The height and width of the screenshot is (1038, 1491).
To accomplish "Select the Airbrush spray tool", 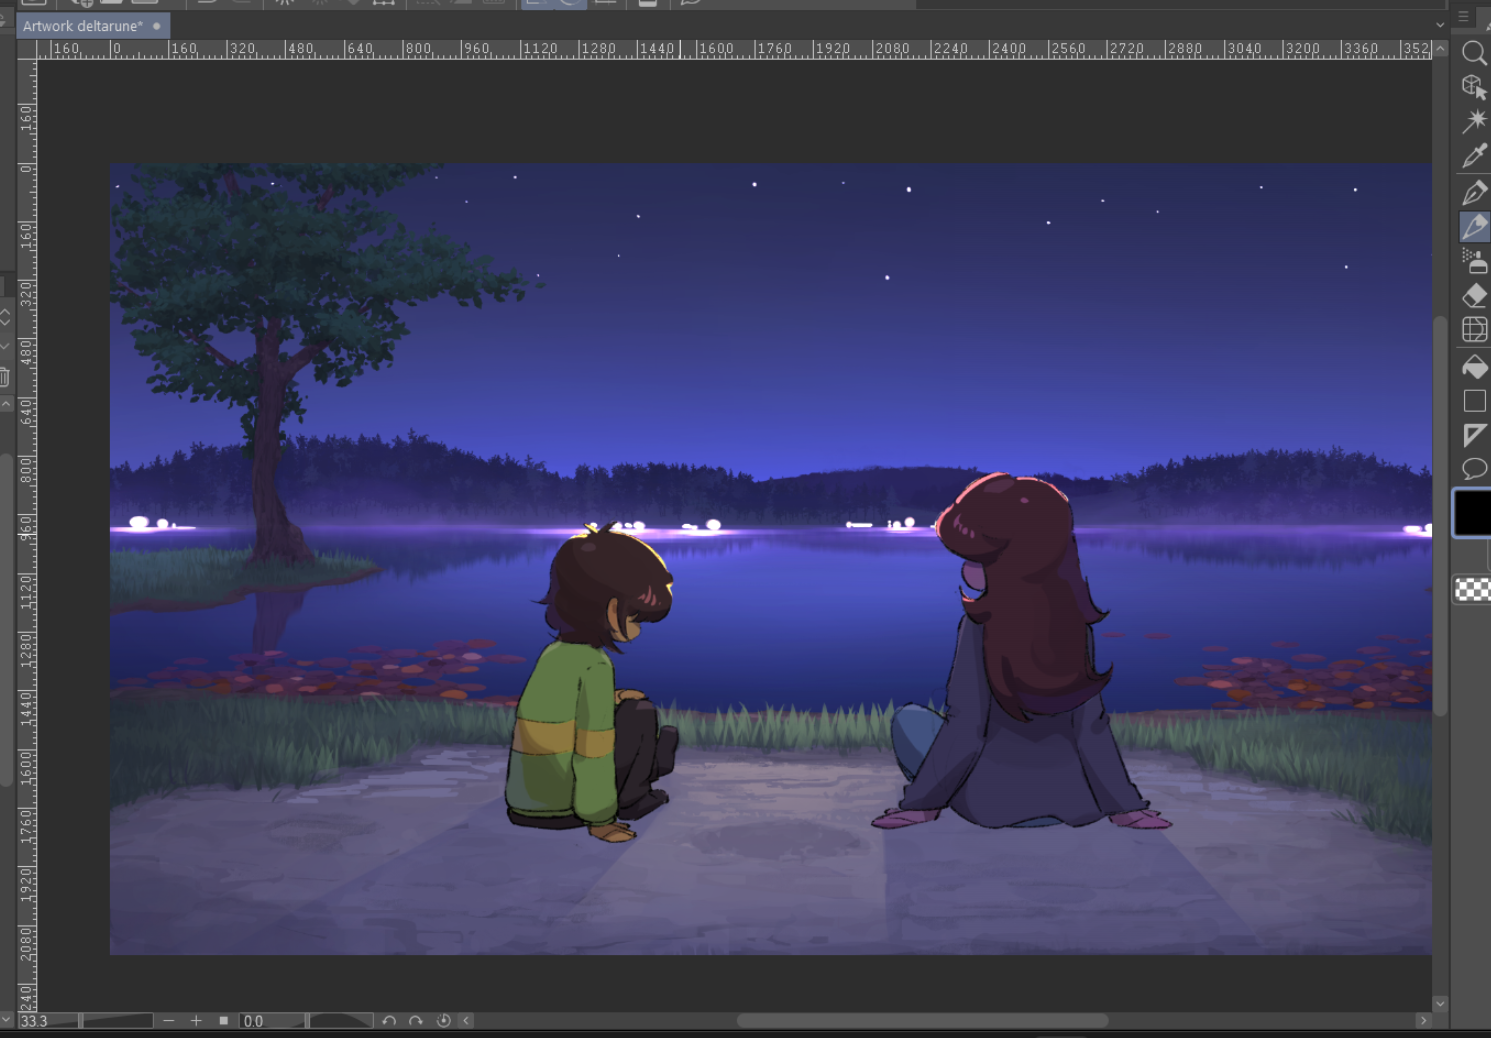I will coord(1474,261).
